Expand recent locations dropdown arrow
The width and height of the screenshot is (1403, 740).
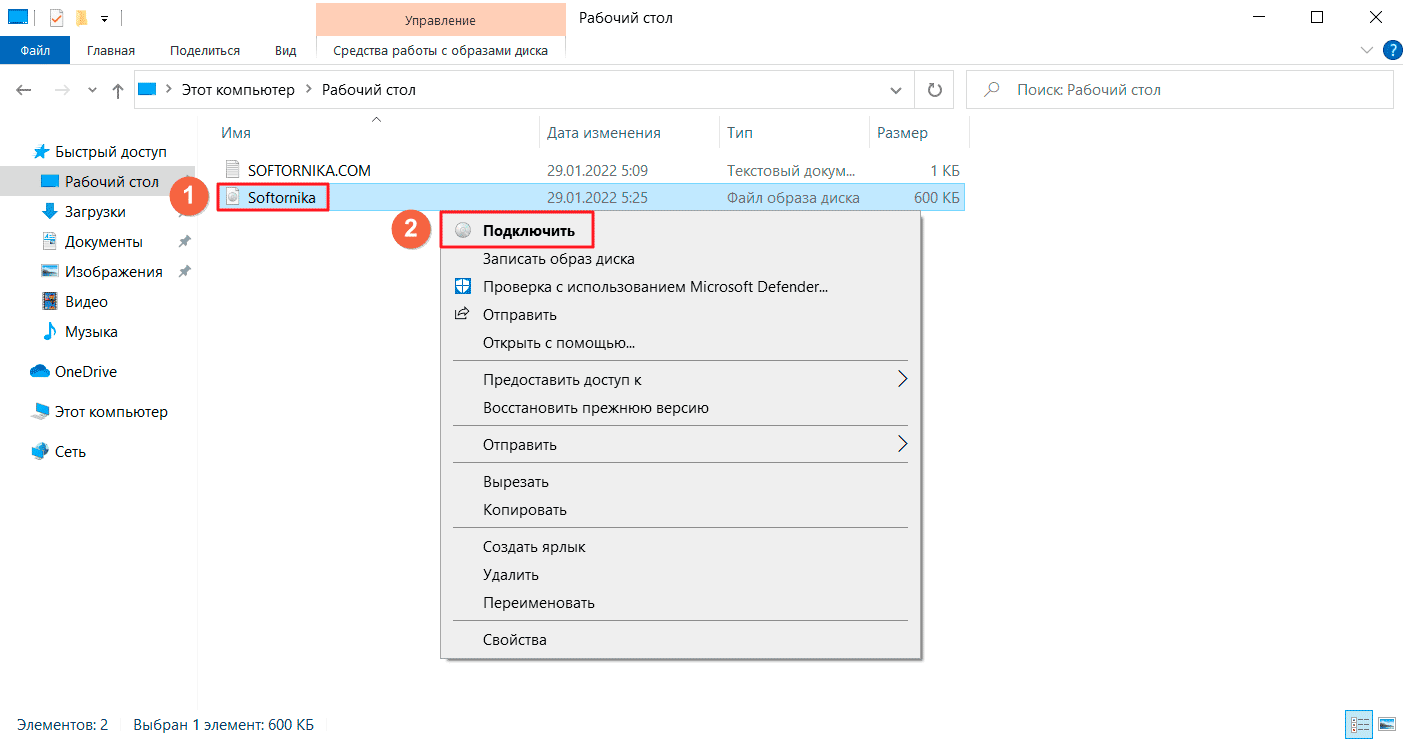pyautogui.click(x=92, y=90)
